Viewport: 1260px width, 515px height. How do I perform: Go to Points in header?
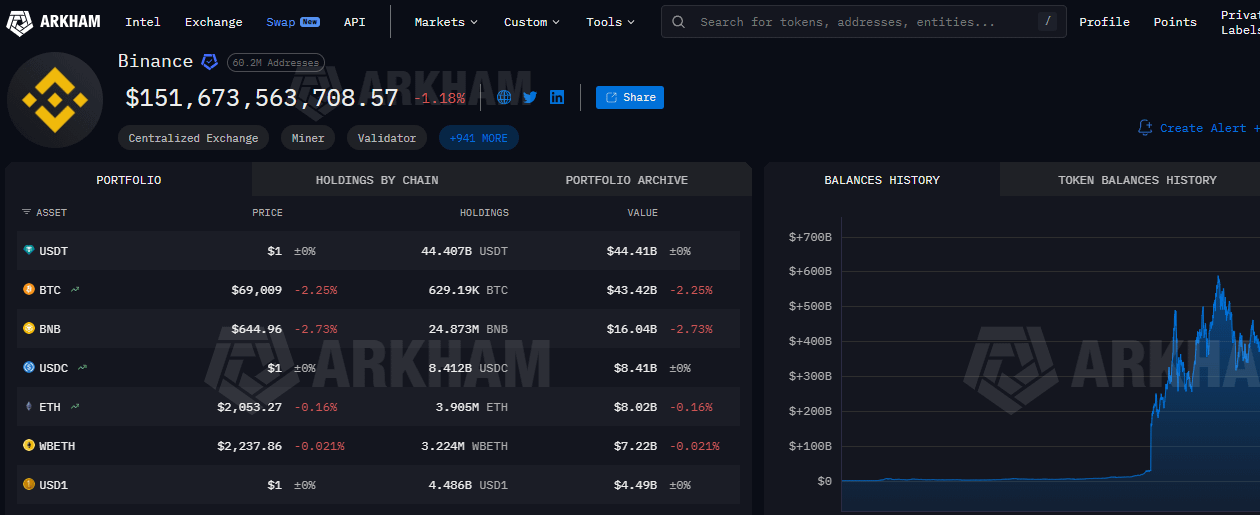point(1175,22)
